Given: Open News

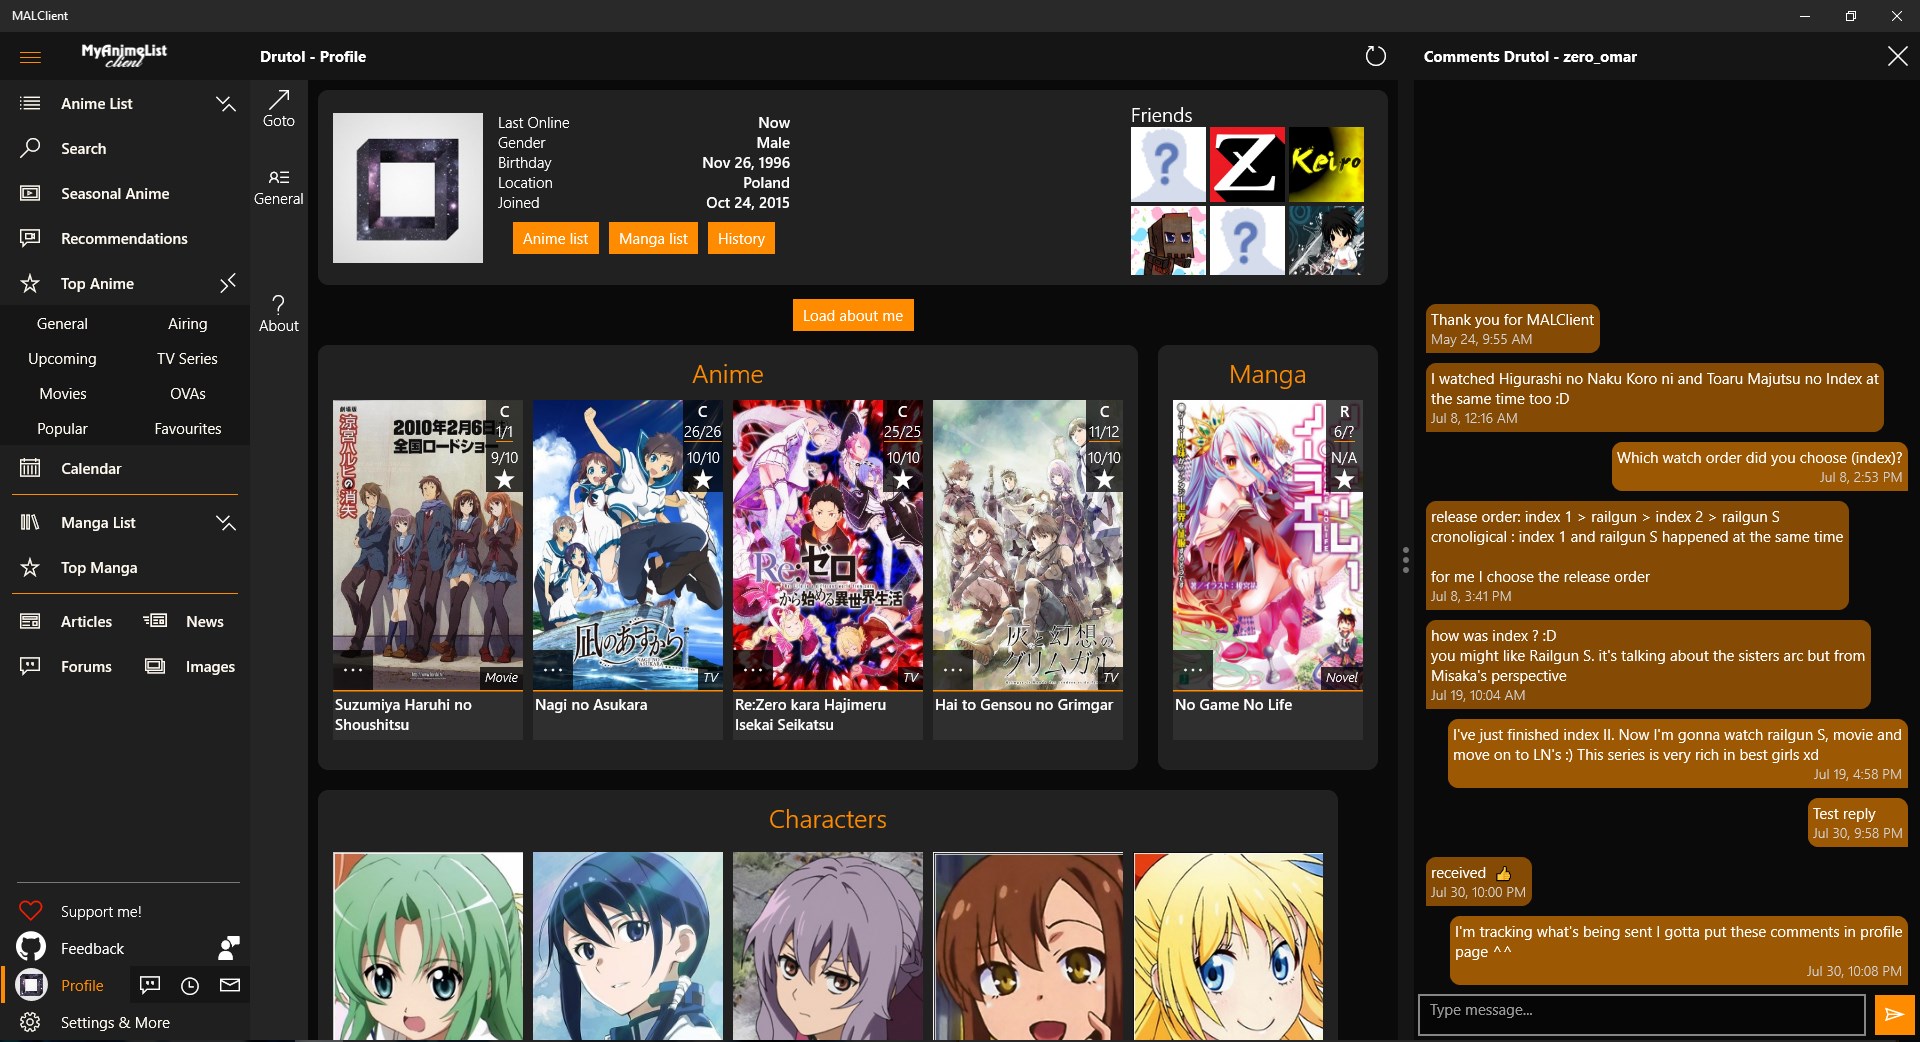Looking at the screenshot, I should click(x=185, y=621).
